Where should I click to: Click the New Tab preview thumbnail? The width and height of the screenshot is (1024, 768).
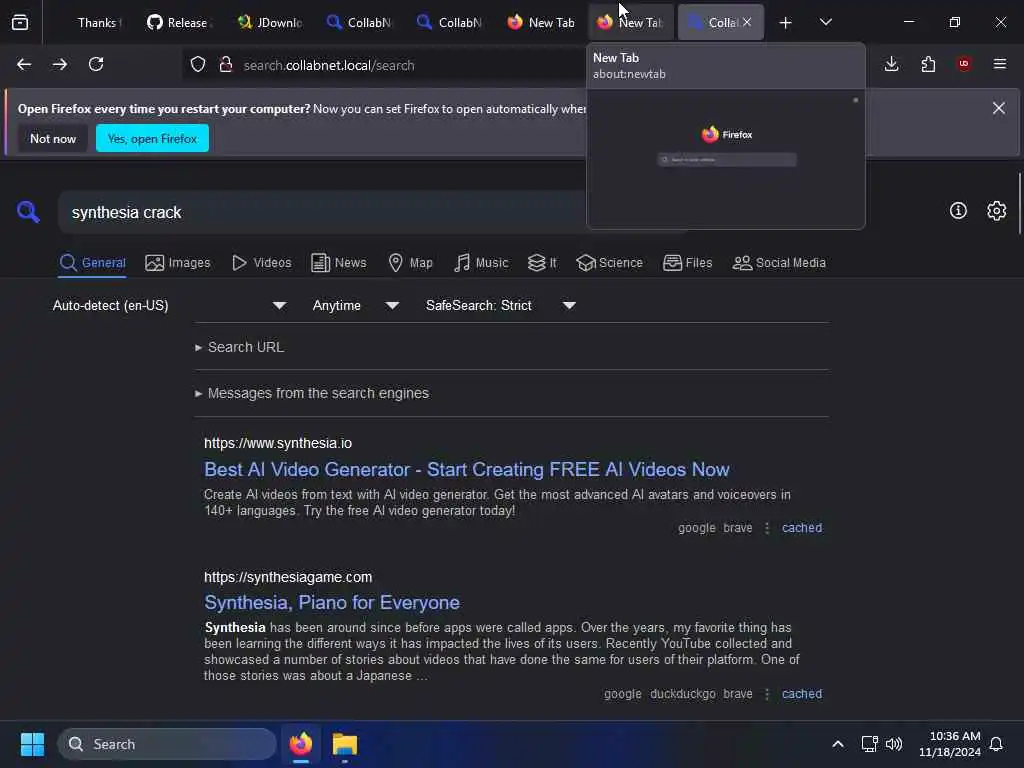pos(726,159)
